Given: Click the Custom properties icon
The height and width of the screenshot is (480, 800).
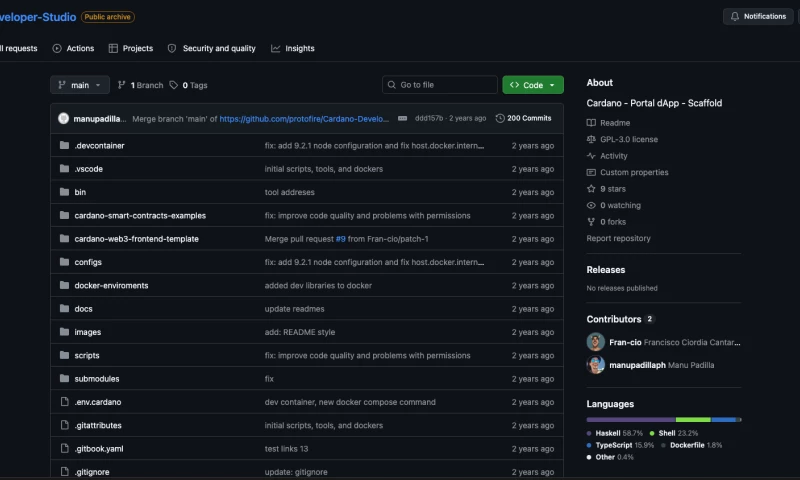Looking at the screenshot, I should point(591,172).
